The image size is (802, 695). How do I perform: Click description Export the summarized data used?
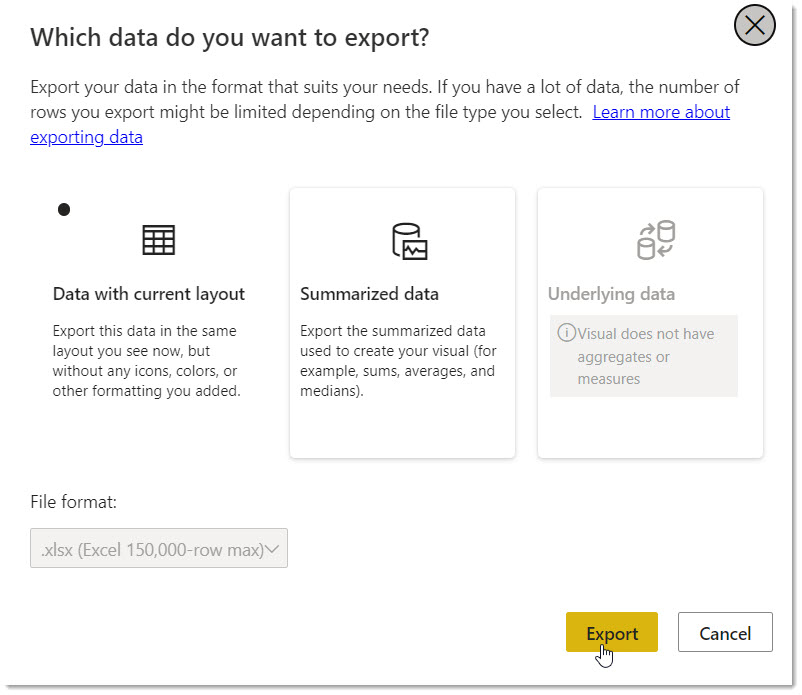[x=398, y=361]
